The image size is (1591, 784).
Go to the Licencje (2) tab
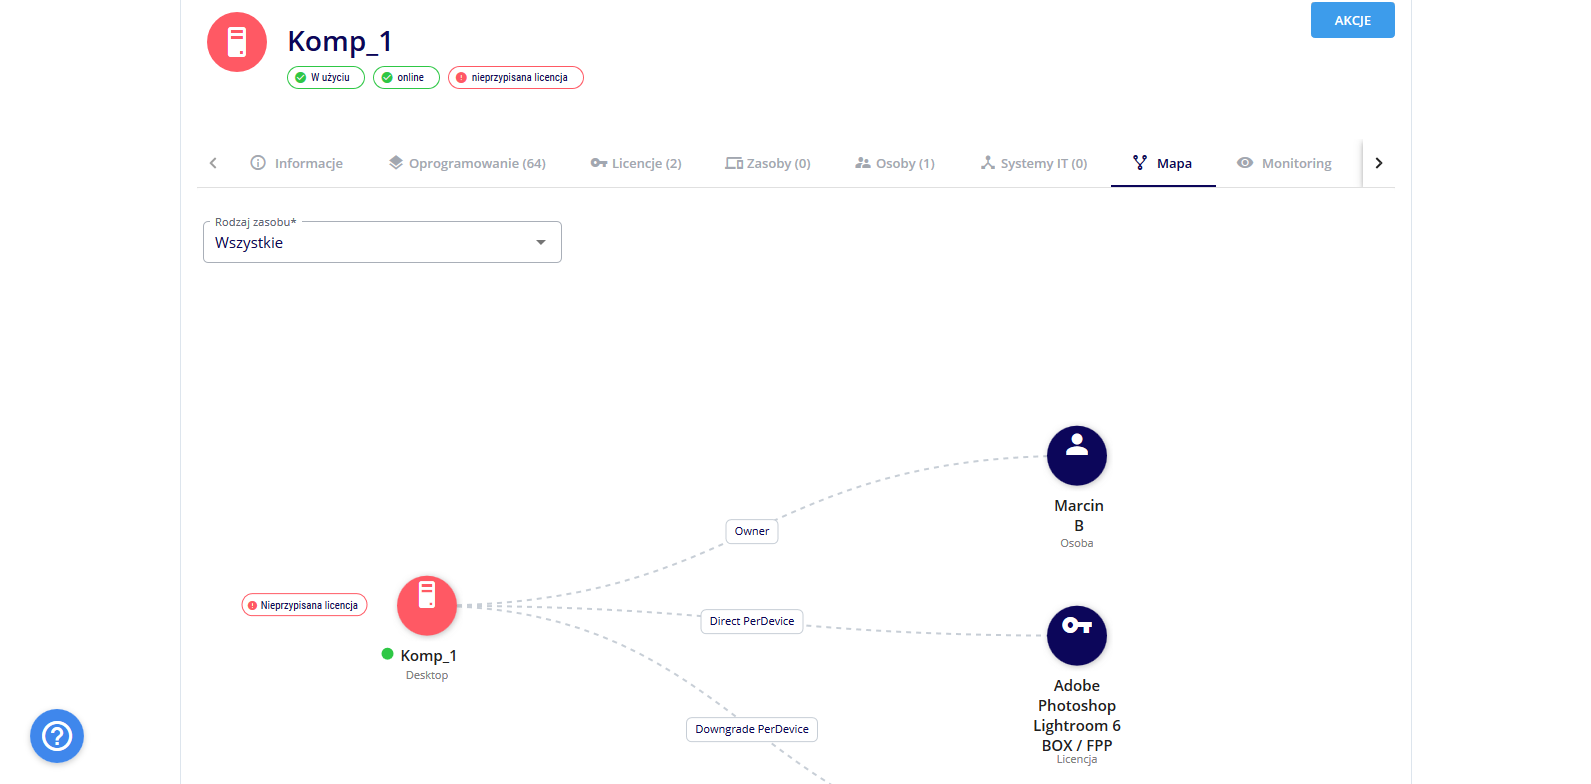(636, 163)
